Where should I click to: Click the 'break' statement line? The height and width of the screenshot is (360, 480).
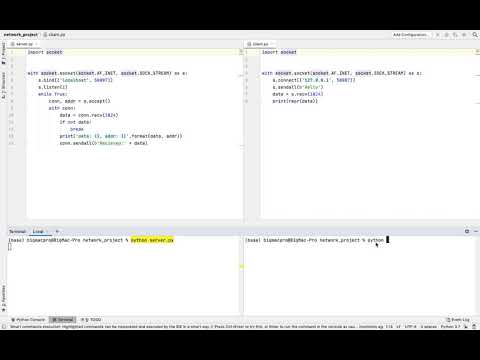coord(77,129)
